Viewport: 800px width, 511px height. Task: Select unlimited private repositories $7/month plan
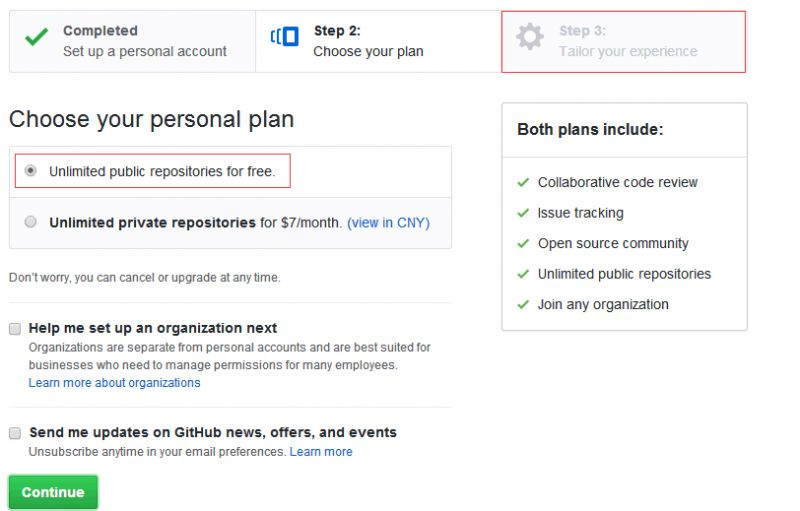(x=31, y=222)
